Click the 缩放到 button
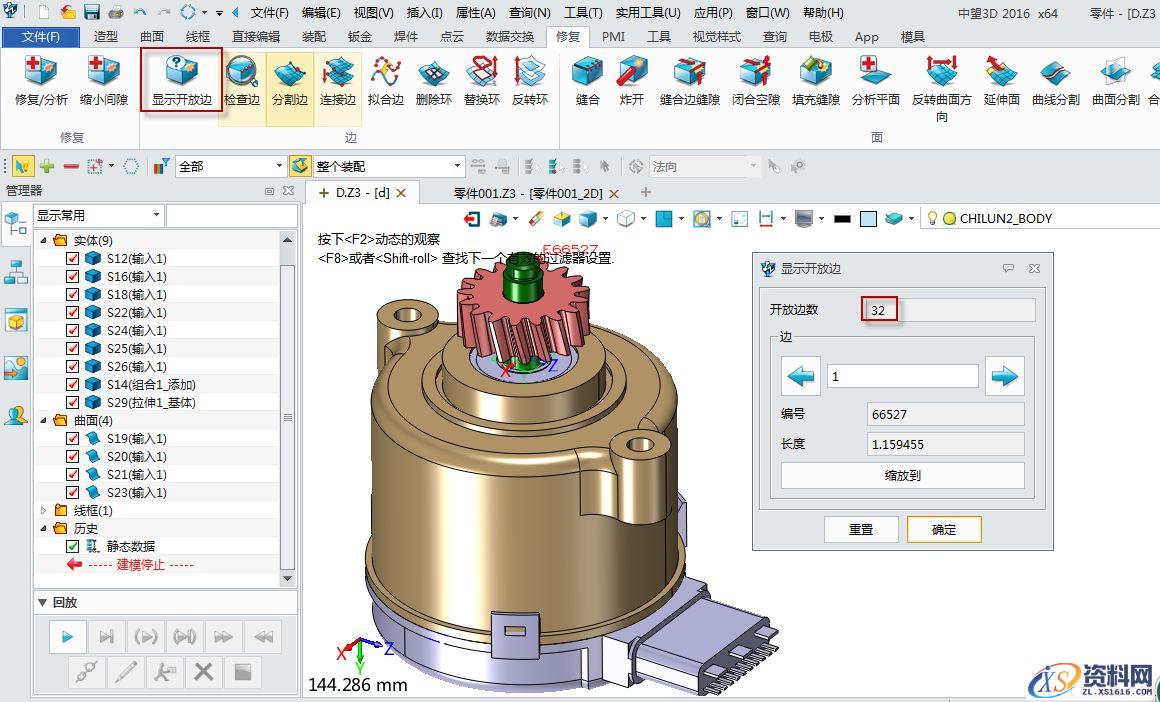The image size is (1160, 702). point(901,475)
